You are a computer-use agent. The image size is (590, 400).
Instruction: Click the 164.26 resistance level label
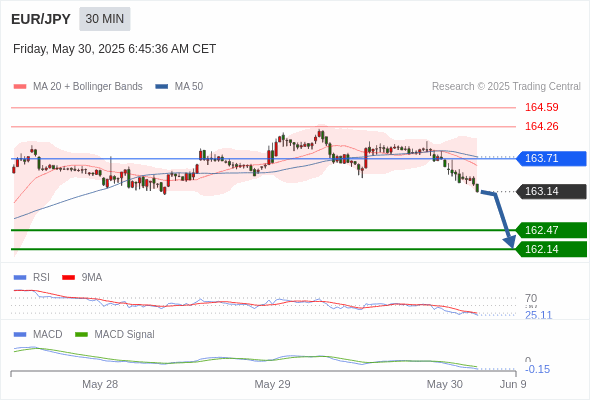tap(541, 126)
